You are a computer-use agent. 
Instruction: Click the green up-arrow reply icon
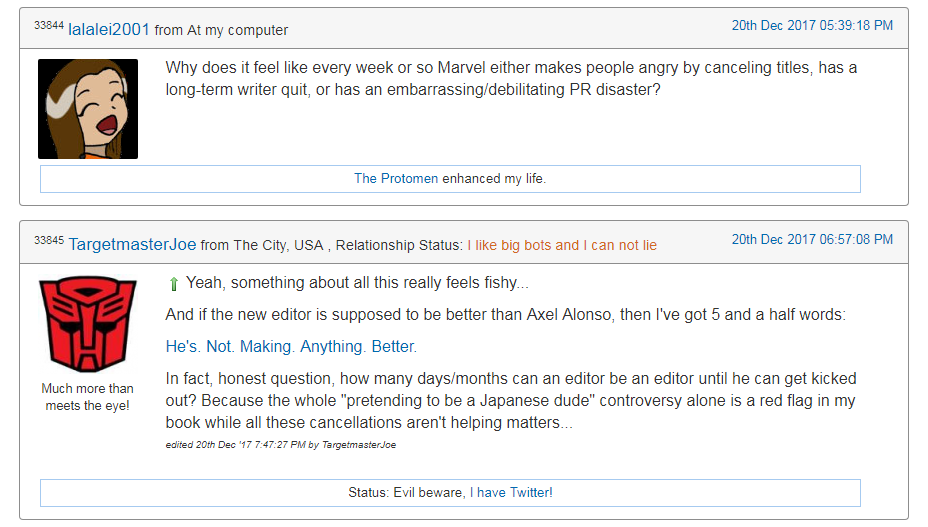(173, 284)
